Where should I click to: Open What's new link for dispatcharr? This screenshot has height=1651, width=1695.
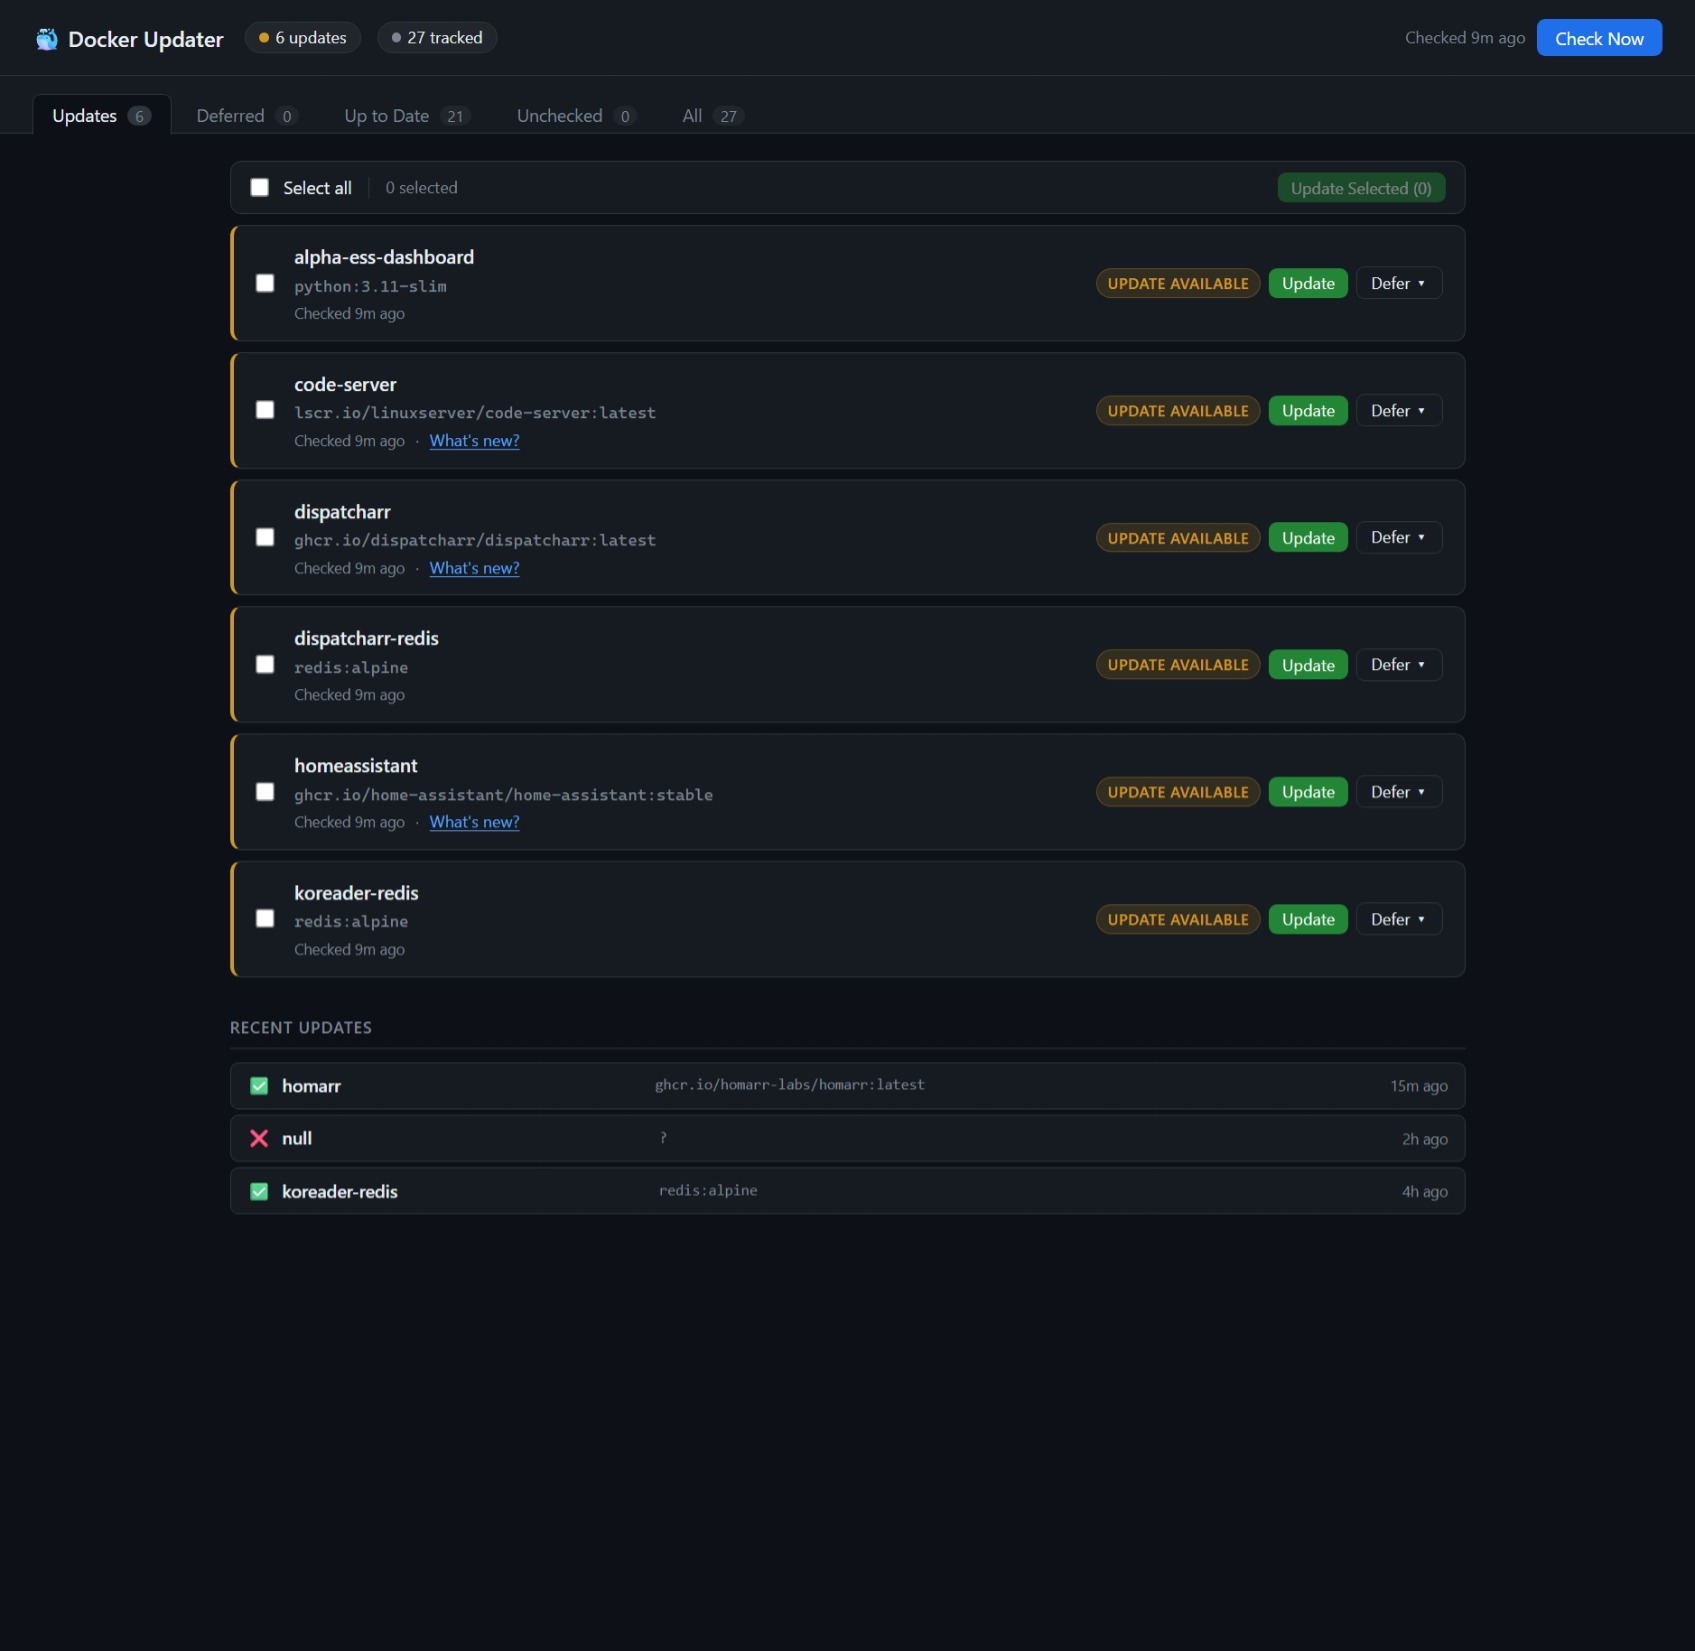pyautogui.click(x=474, y=568)
